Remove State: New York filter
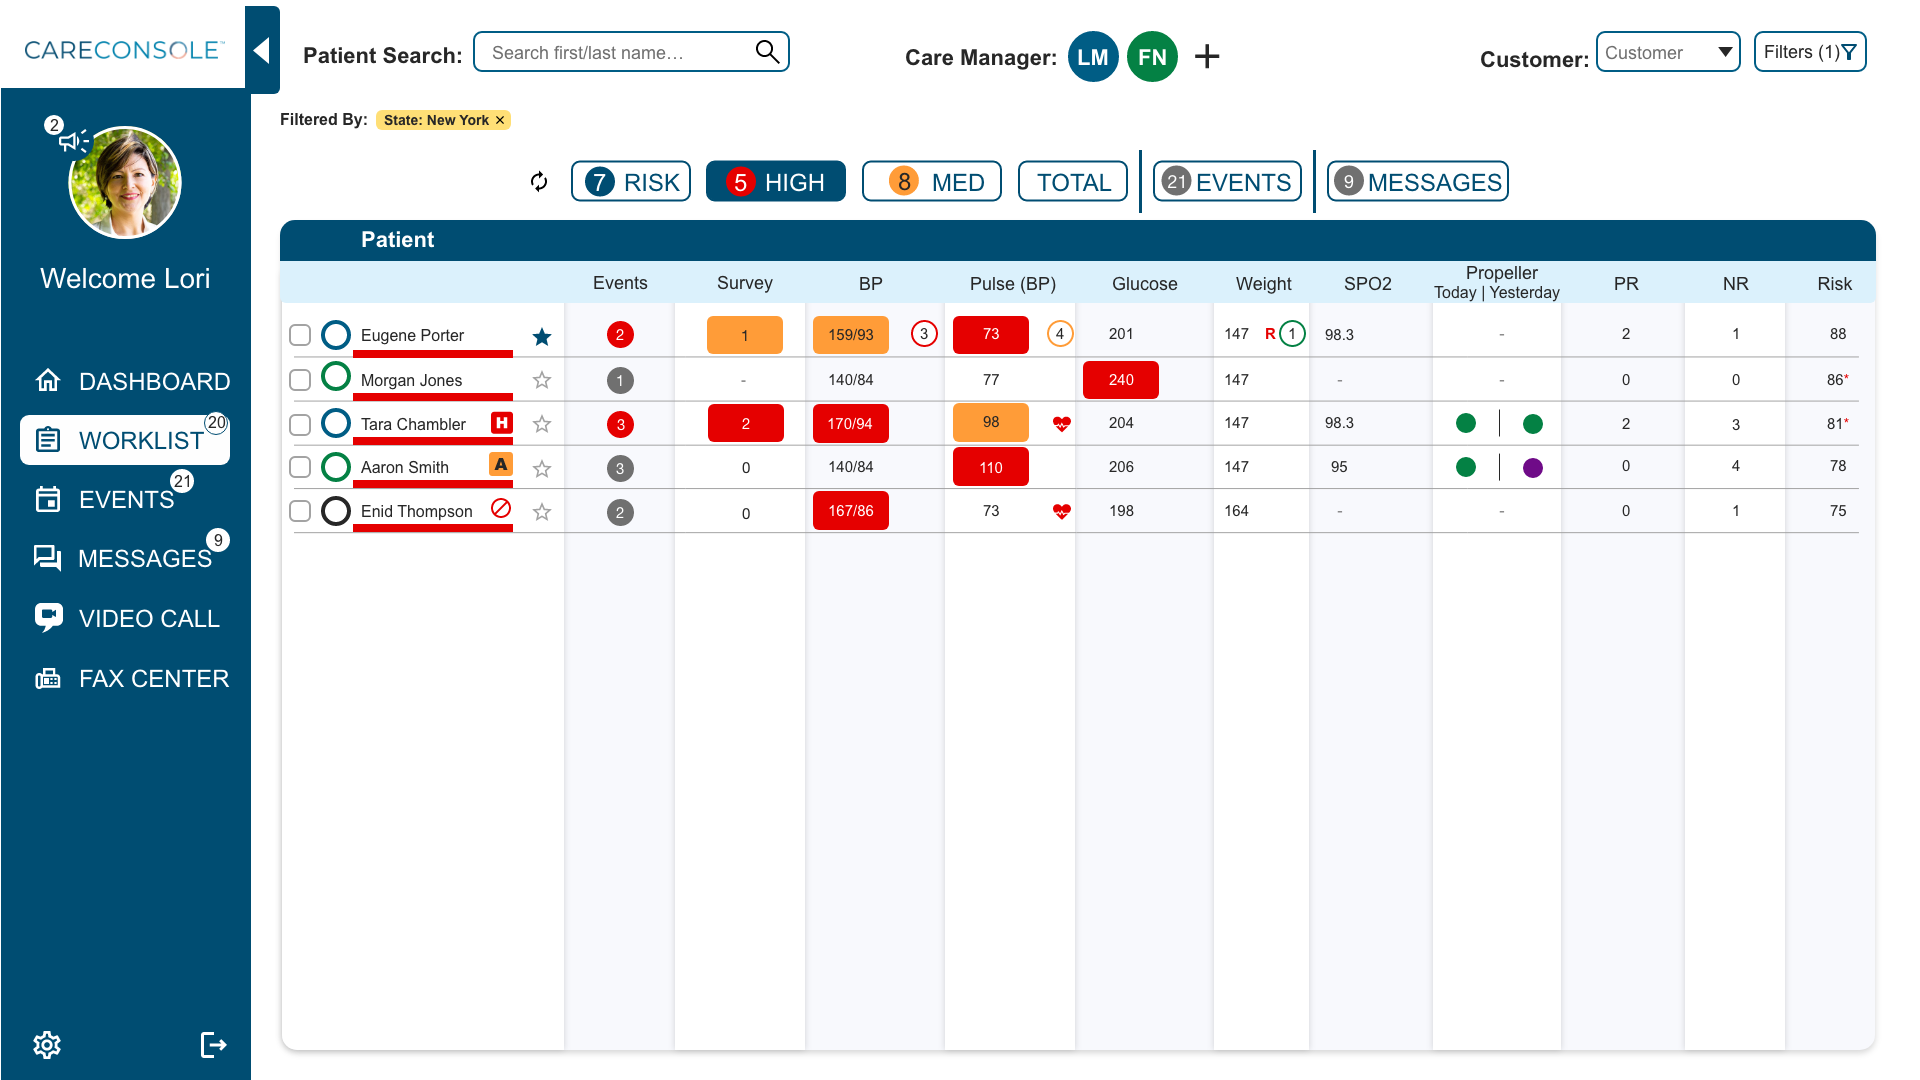Screen dimensions: 1920x1080 pyautogui.click(x=500, y=120)
